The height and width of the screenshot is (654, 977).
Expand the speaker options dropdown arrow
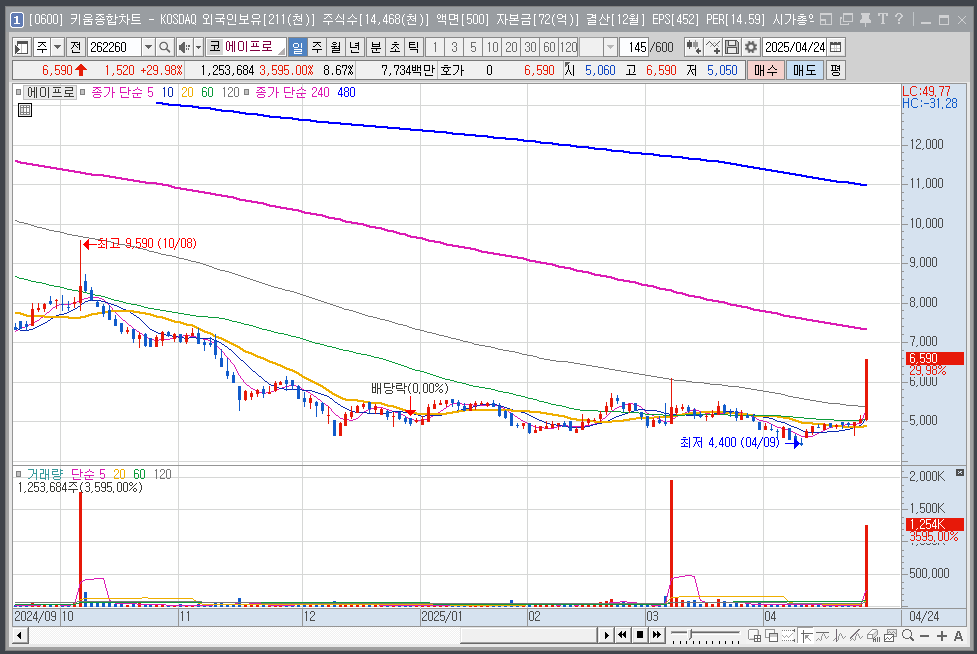pyautogui.click(x=198, y=47)
